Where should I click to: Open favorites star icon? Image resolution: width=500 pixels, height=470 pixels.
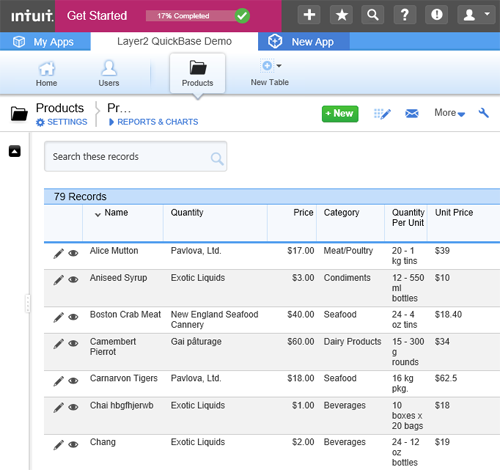click(341, 15)
